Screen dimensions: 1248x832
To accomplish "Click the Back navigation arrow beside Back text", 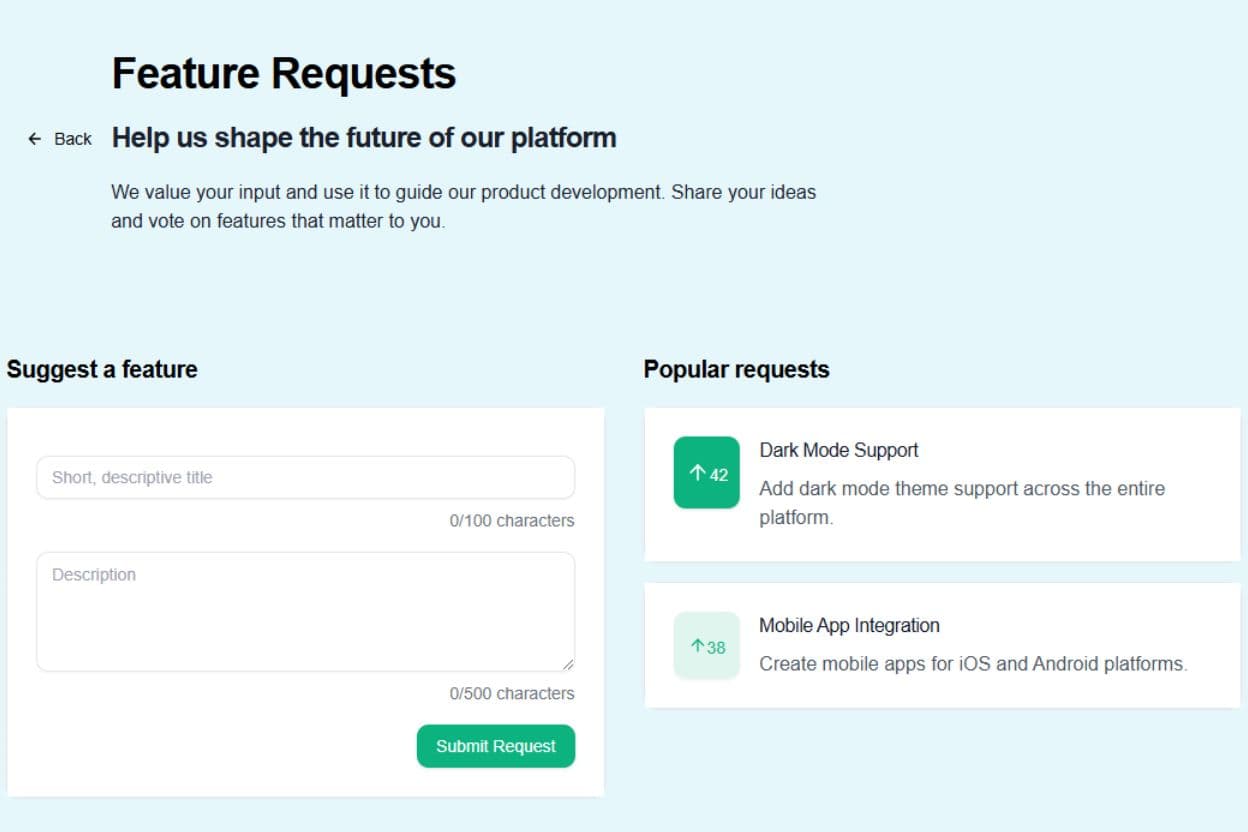I will pos(34,138).
